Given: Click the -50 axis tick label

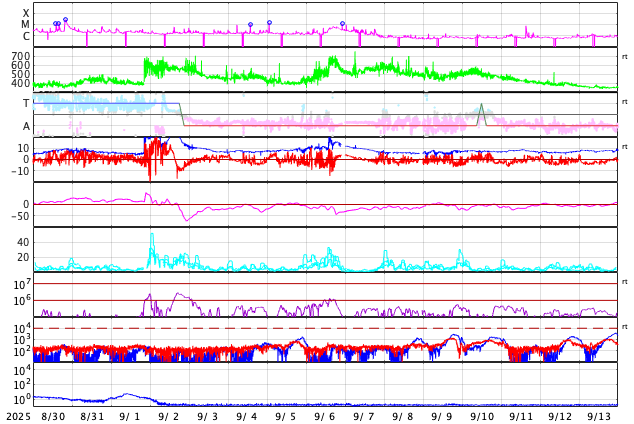Looking at the screenshot, I should [x=18, y=216].
